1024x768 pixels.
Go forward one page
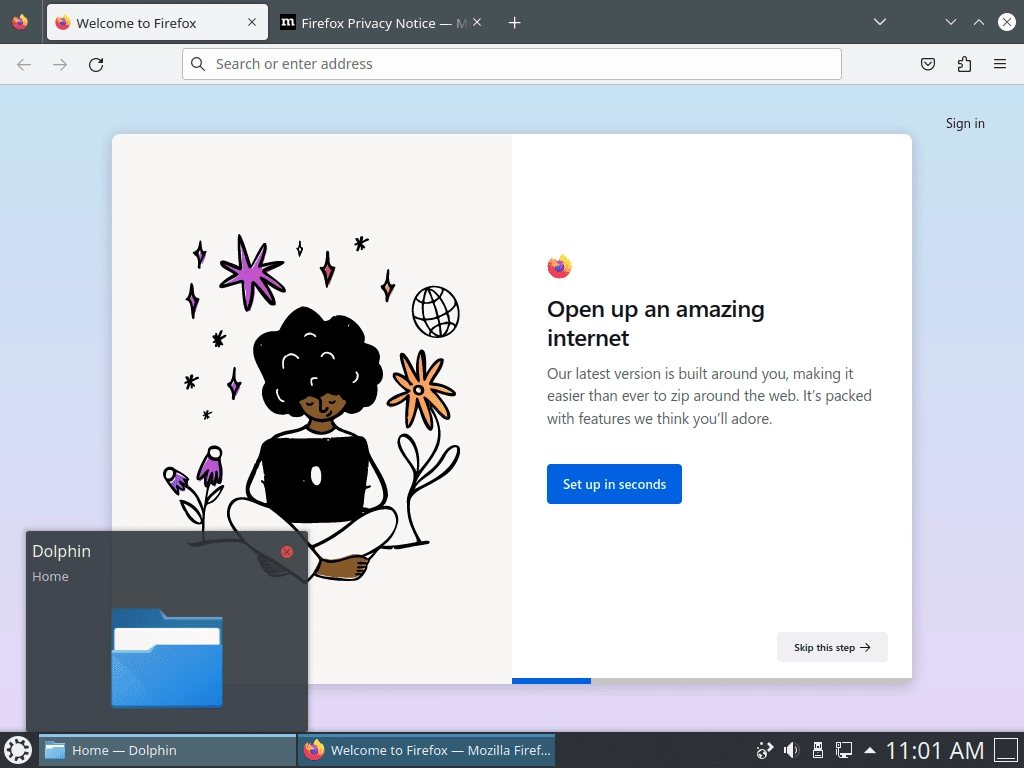pos(60,64)
